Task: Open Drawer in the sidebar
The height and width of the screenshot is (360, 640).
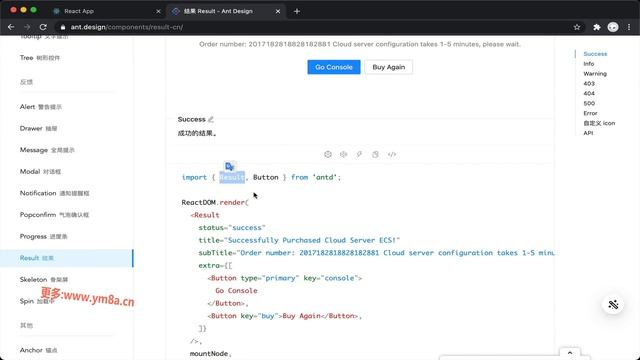Action: click(38, 129)
